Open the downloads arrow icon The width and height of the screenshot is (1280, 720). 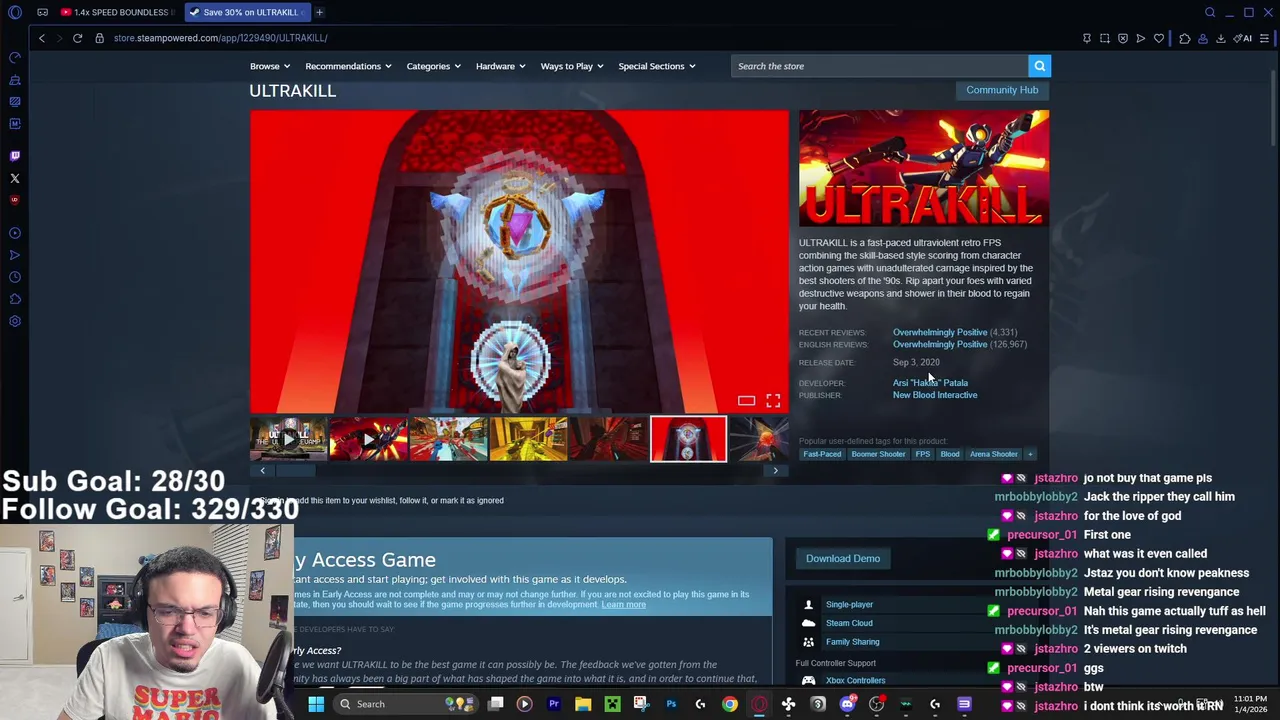coord(1221,38)
